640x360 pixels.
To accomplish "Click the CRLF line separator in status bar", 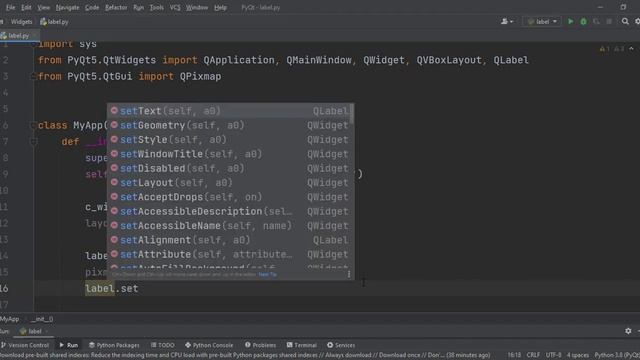I will tap(533, 355).
